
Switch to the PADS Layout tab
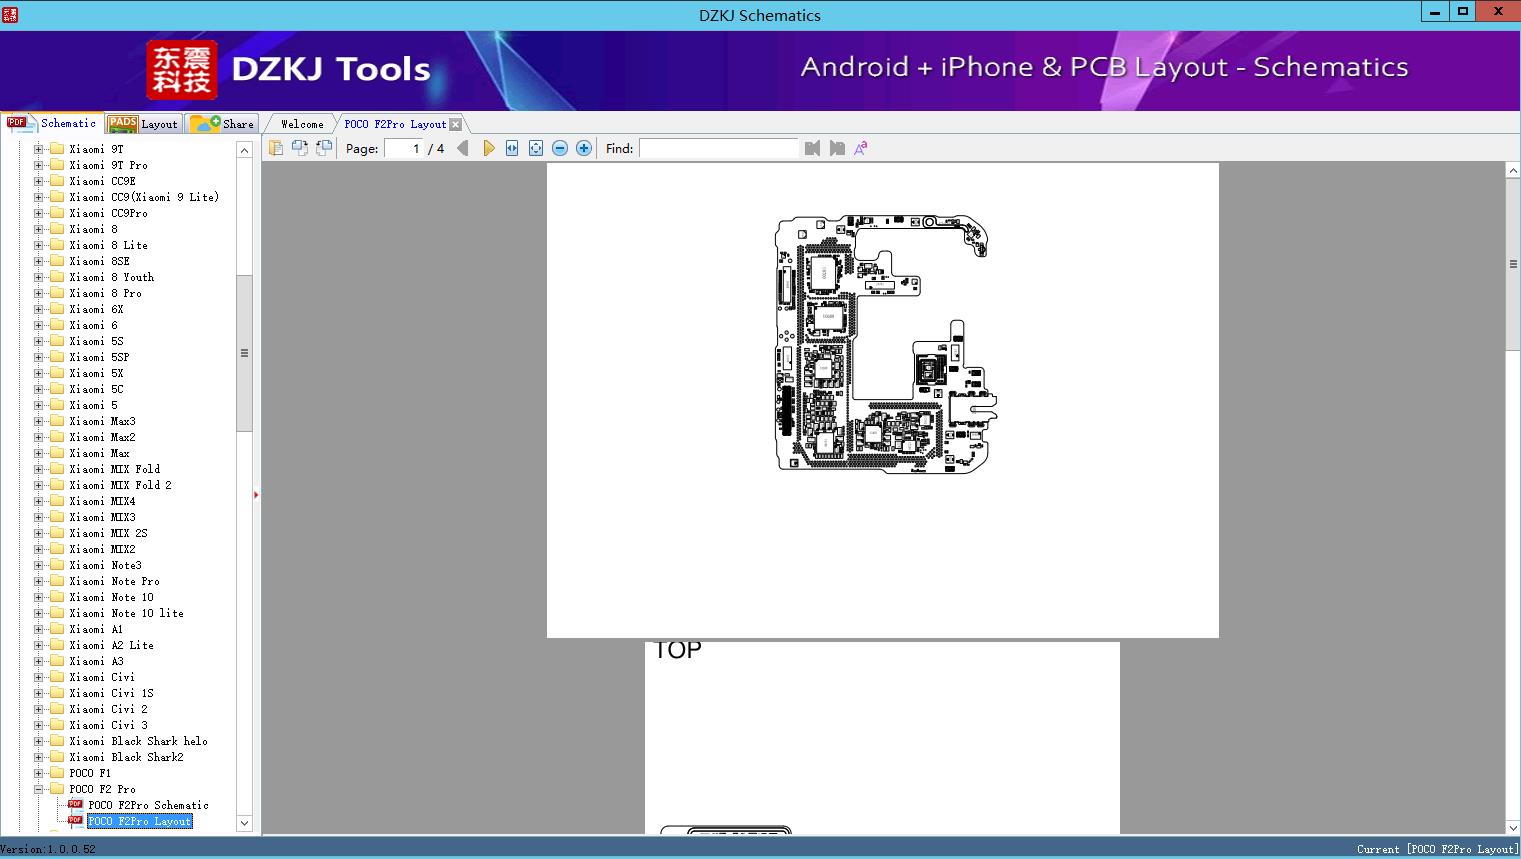142,124
